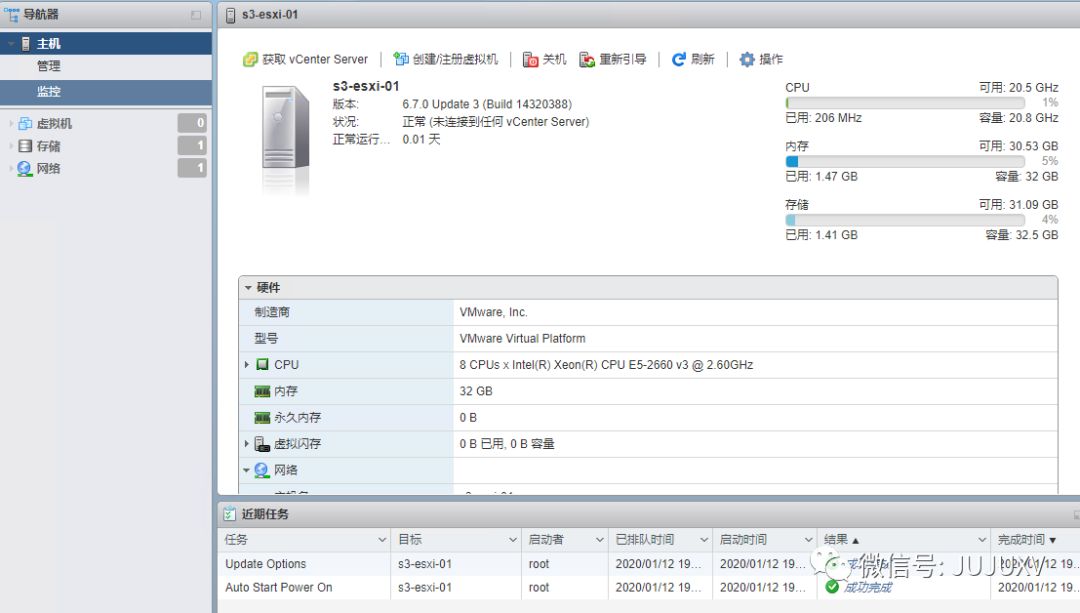The width and height of the screenshot is (1080, 613).
Task: Click the Update Options task row
Action: tap(649, 563)
